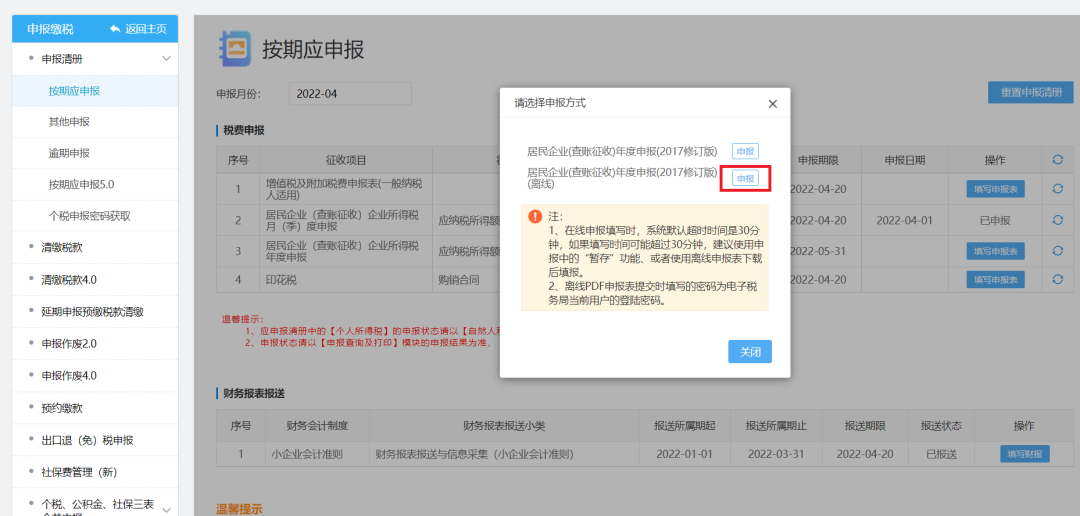Click the 已报送 status cell

click(942, 455)
